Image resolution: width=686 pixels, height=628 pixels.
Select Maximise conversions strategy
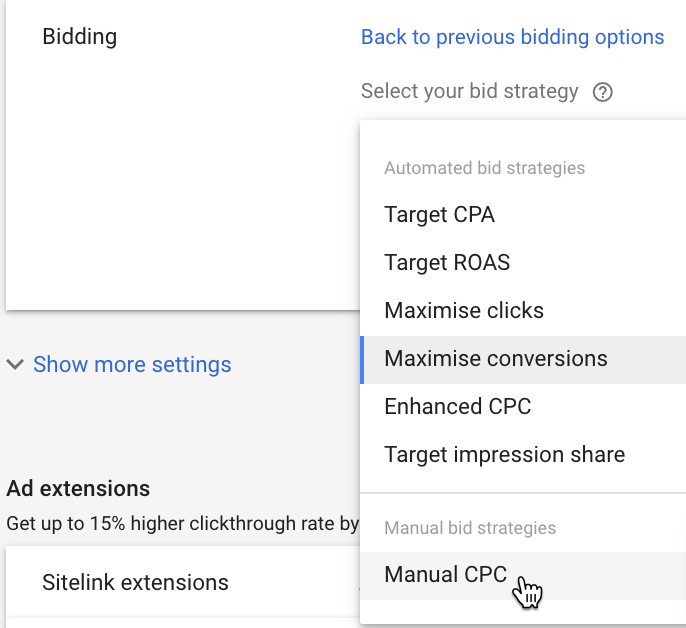(496, 358)
